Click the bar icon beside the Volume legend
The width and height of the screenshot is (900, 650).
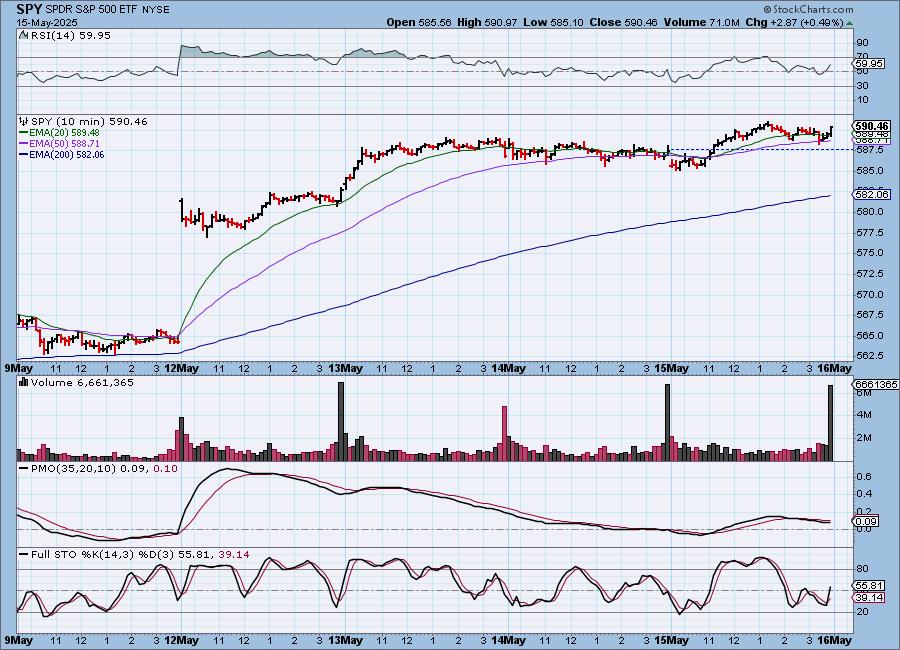click(x=24, y=382)
